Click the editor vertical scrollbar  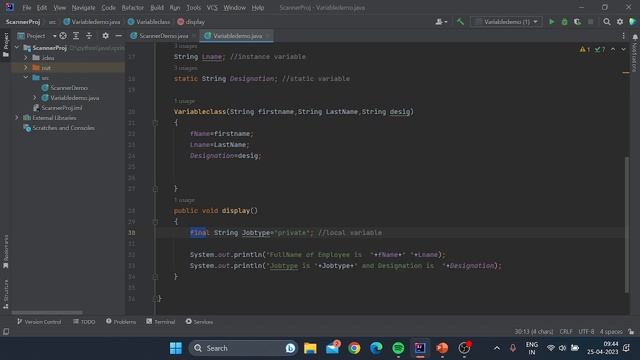(x=627, y=224)
